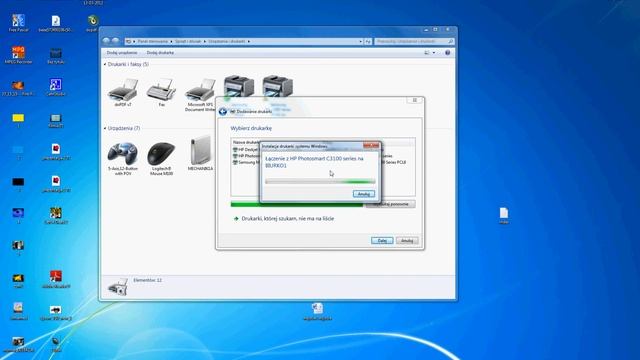Click the Dalej button in the wizard
The width and height of the screenshot is (640, 360).
[382, 240]
